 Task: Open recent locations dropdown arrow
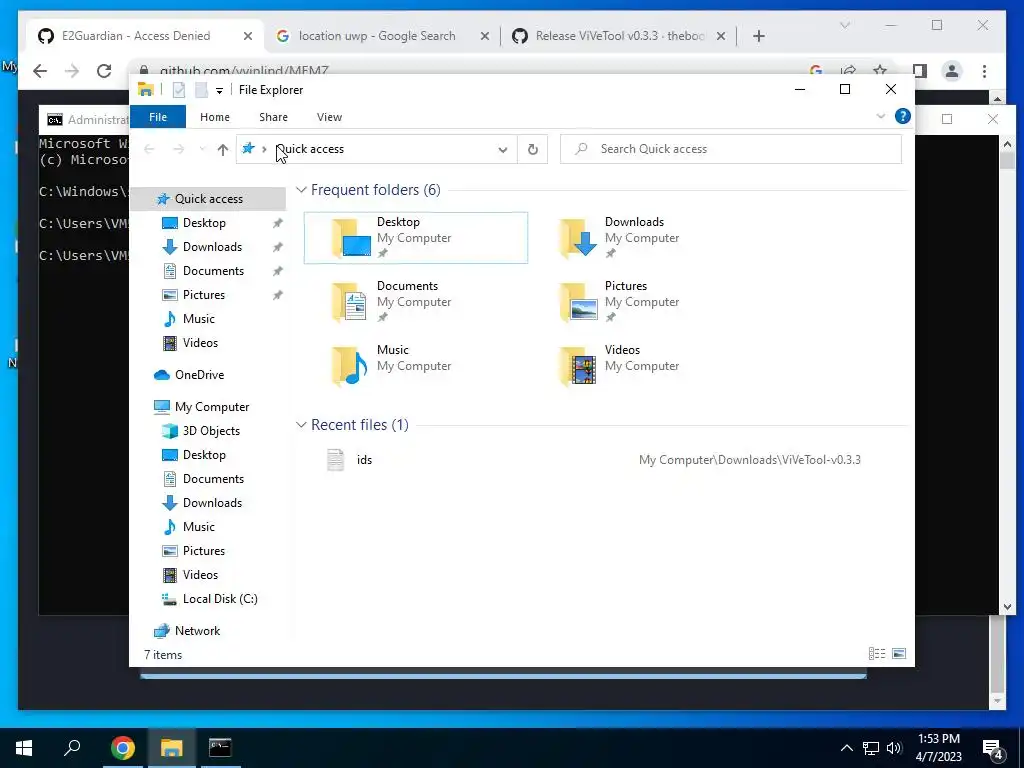[x=202, y=150]
